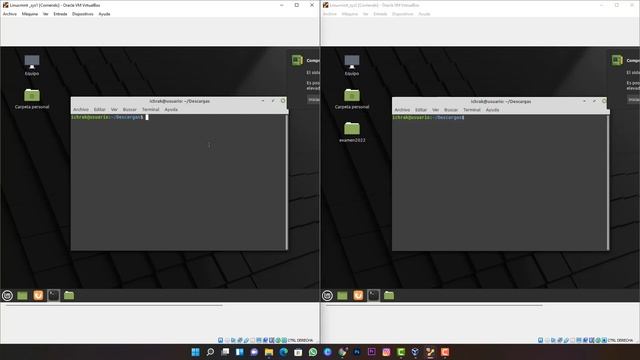Launch the orange Firefox icon in right VM panel
The width and height of the screenshot is (640, 360).
[358, 295]
